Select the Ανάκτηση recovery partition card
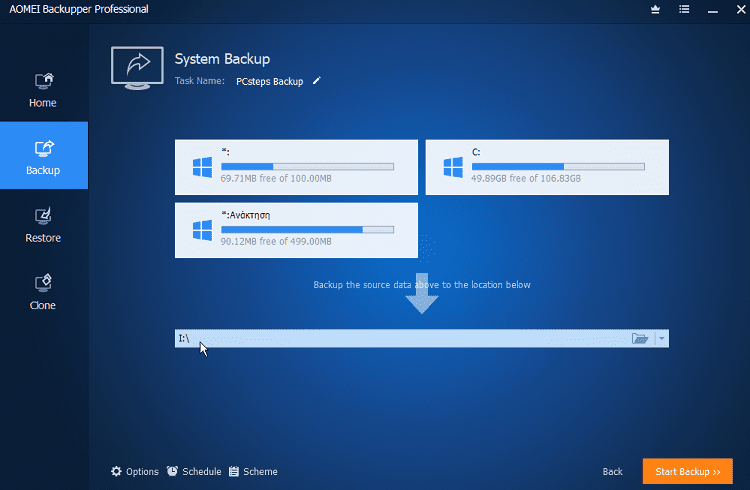 point(296,230)
